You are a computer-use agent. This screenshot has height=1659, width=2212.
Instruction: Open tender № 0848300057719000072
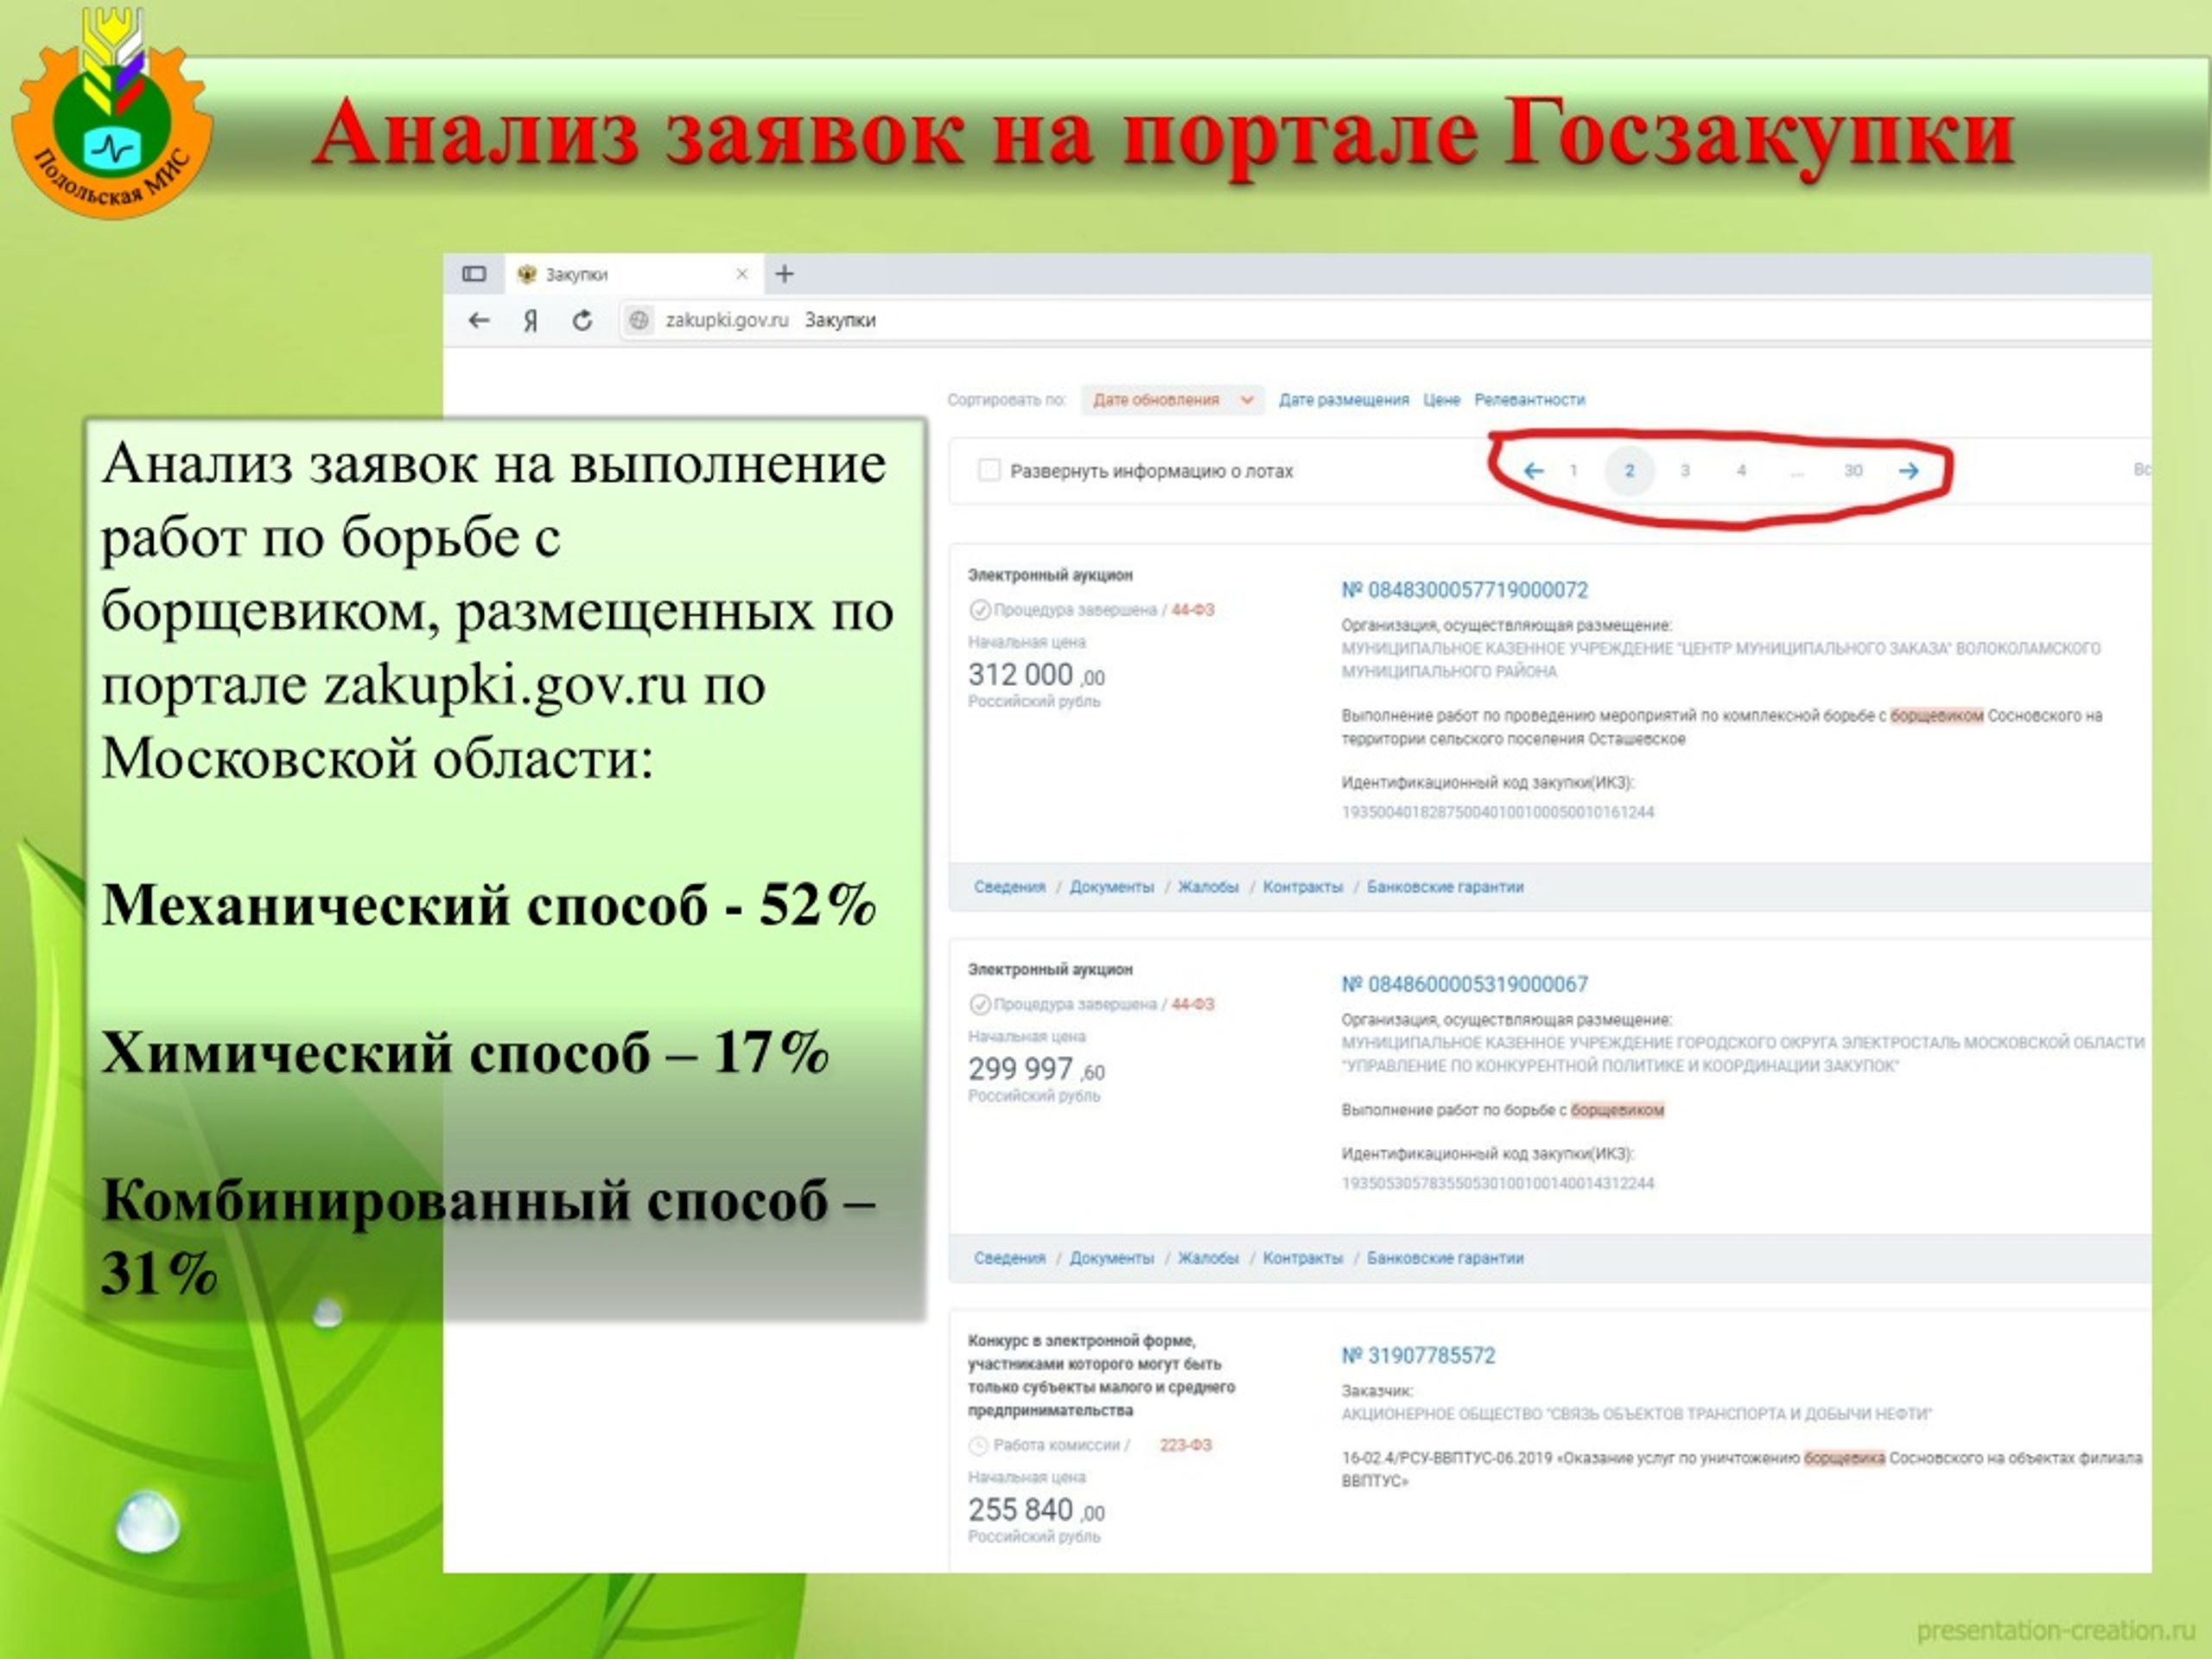(1464, 590)
